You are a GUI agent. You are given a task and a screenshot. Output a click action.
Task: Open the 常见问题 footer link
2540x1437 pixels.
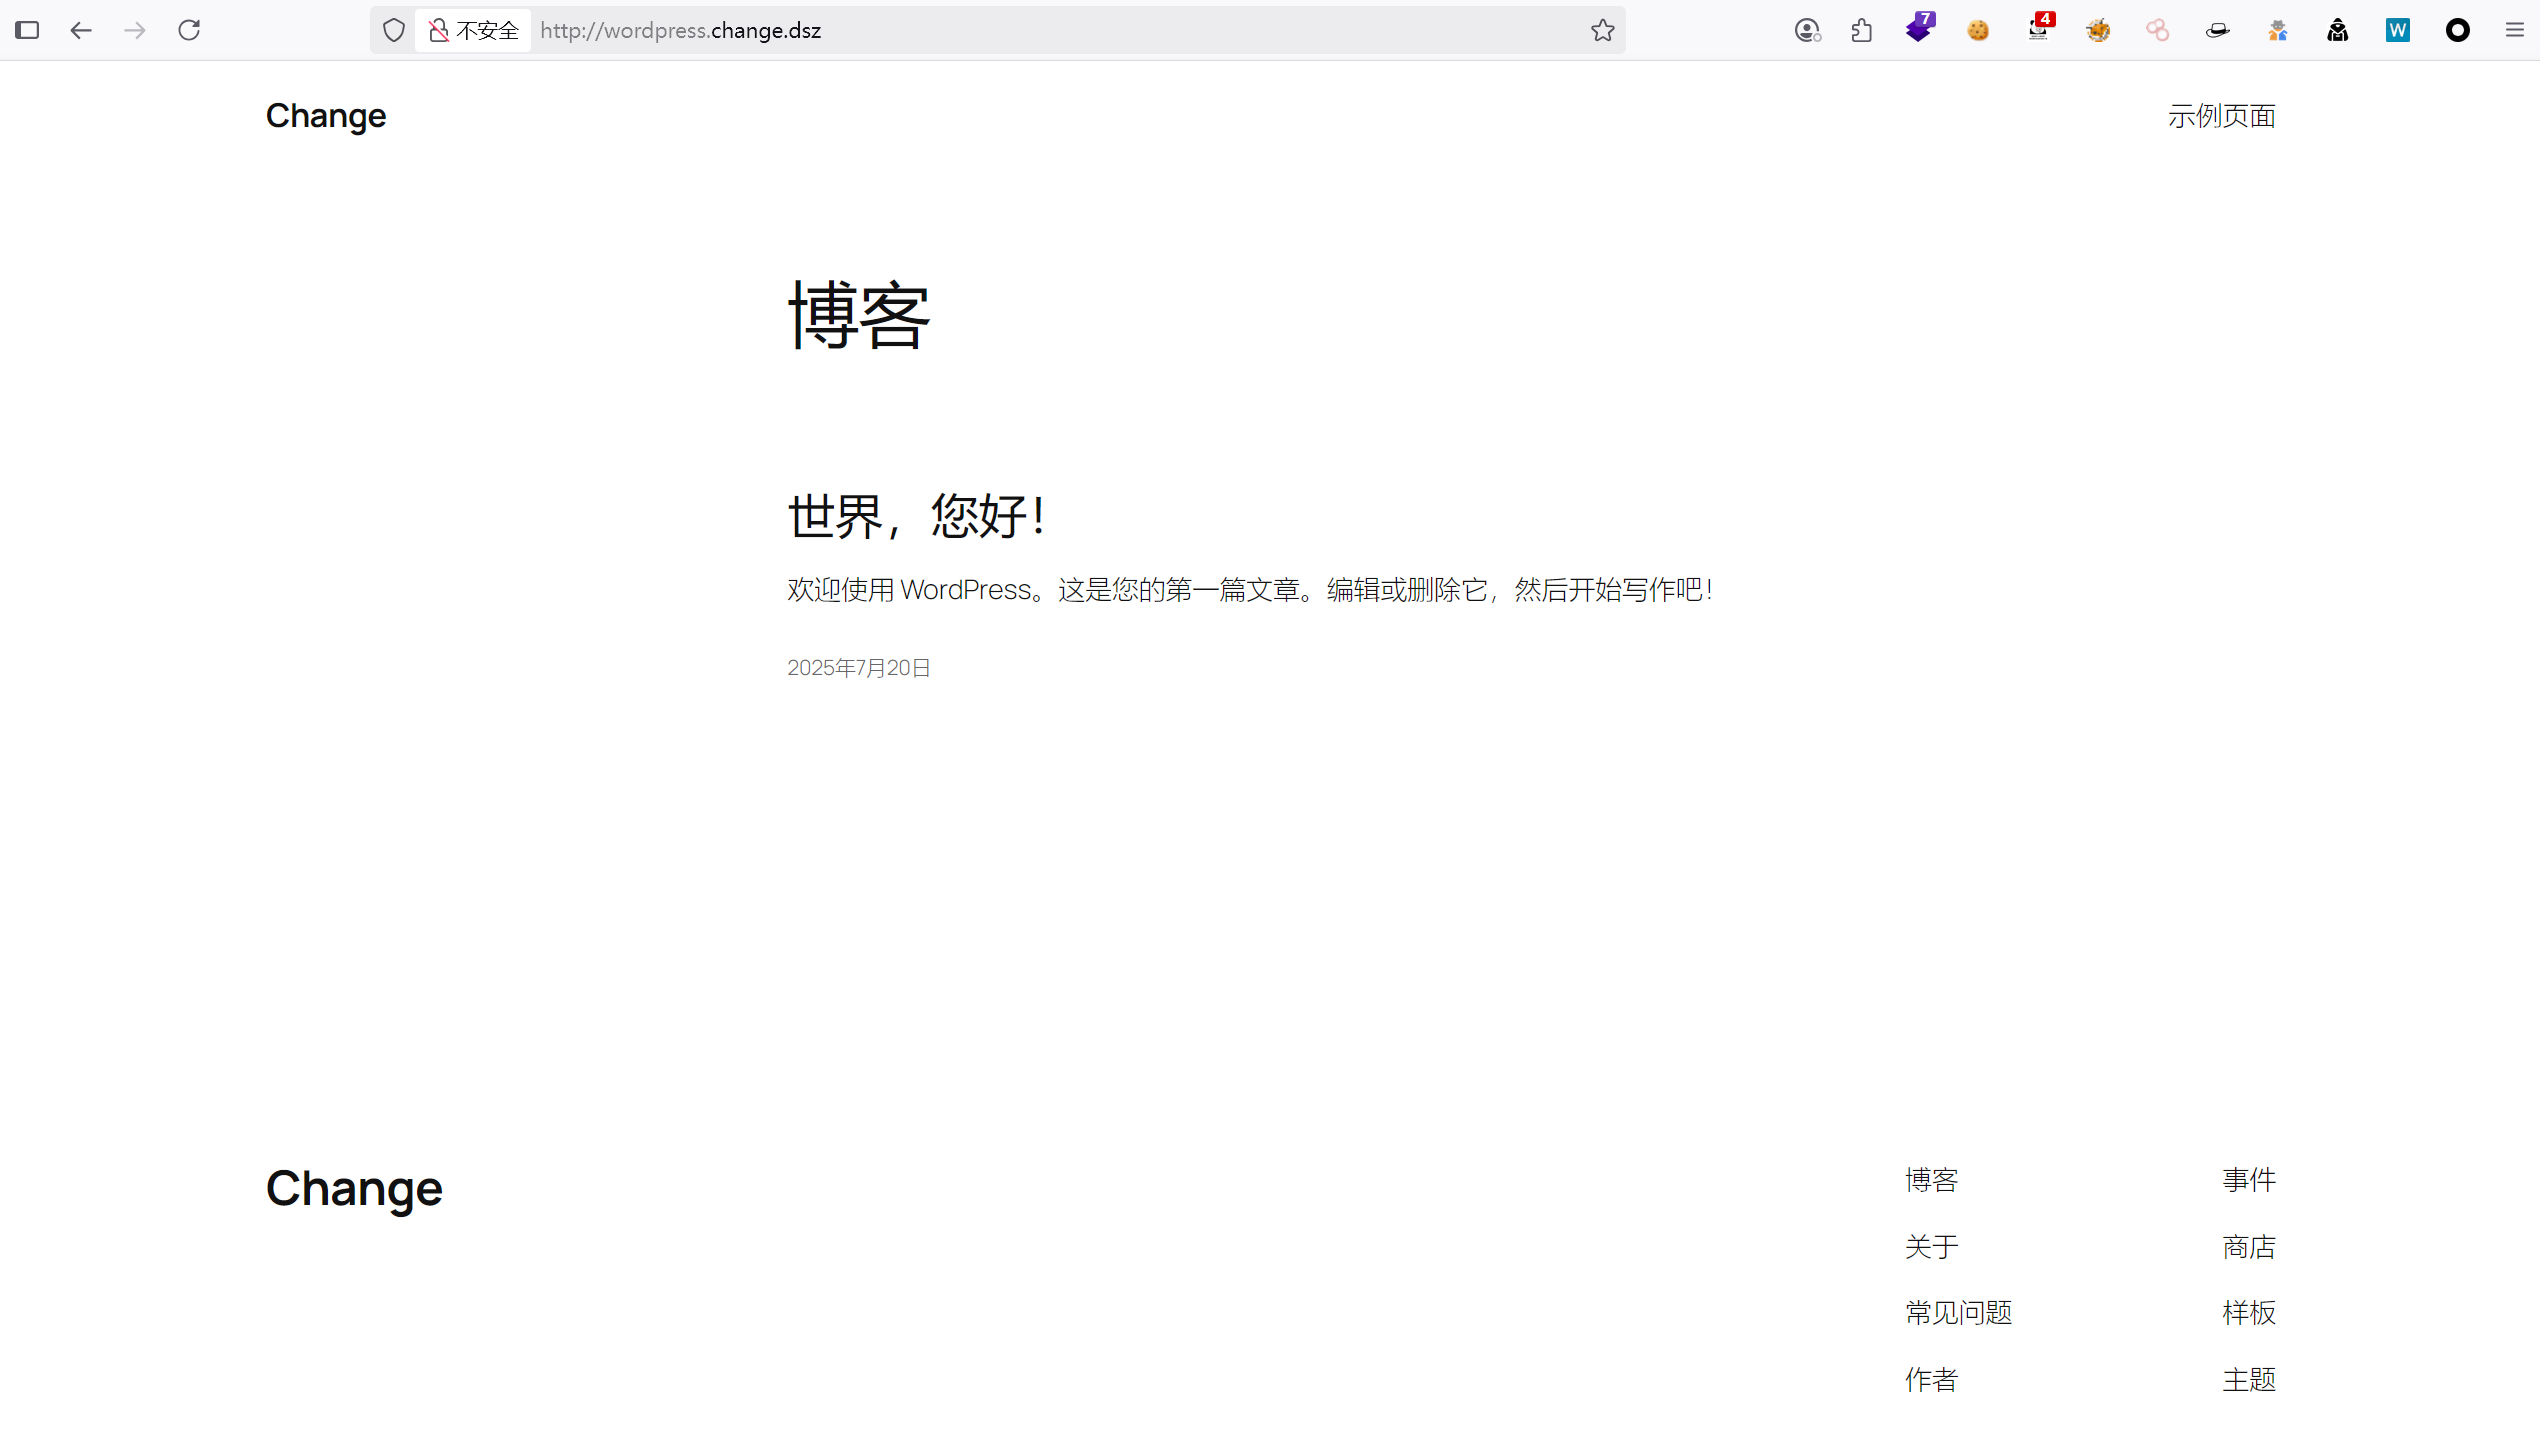1957,1312
